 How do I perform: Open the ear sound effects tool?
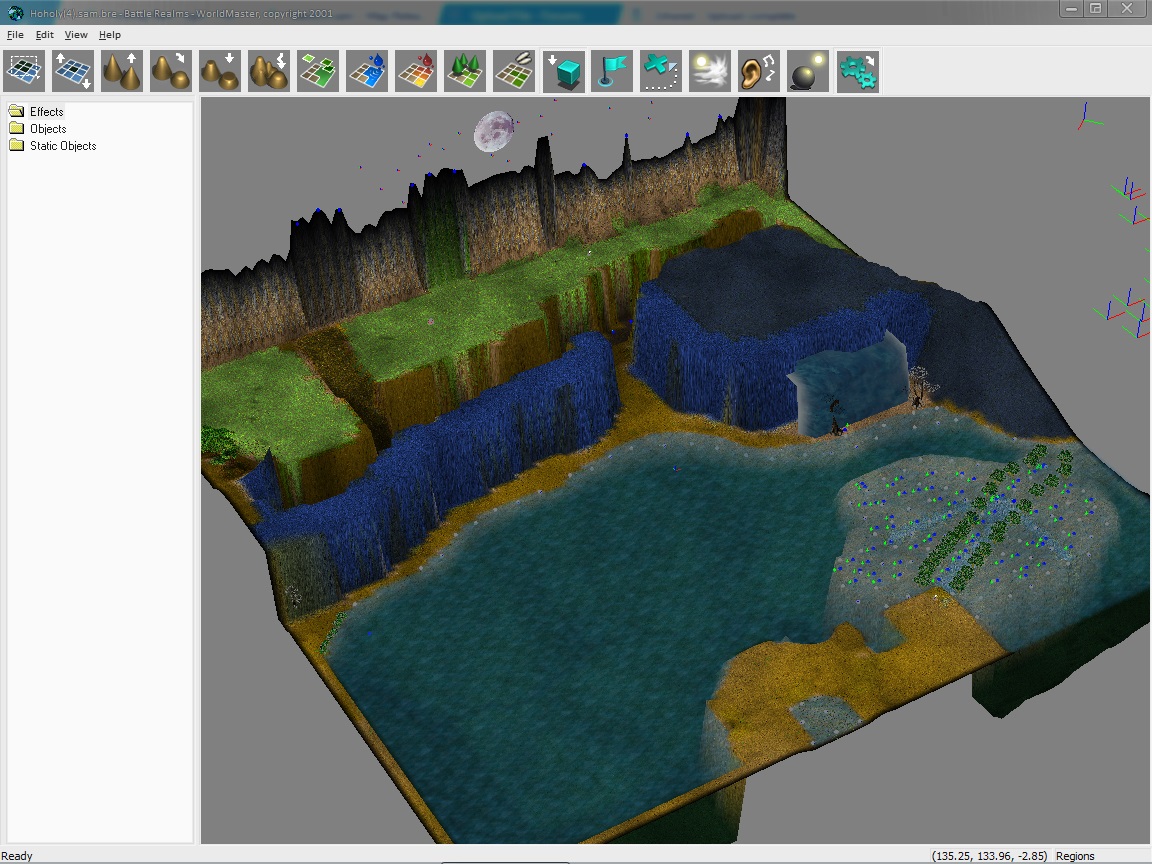point(759,72)
